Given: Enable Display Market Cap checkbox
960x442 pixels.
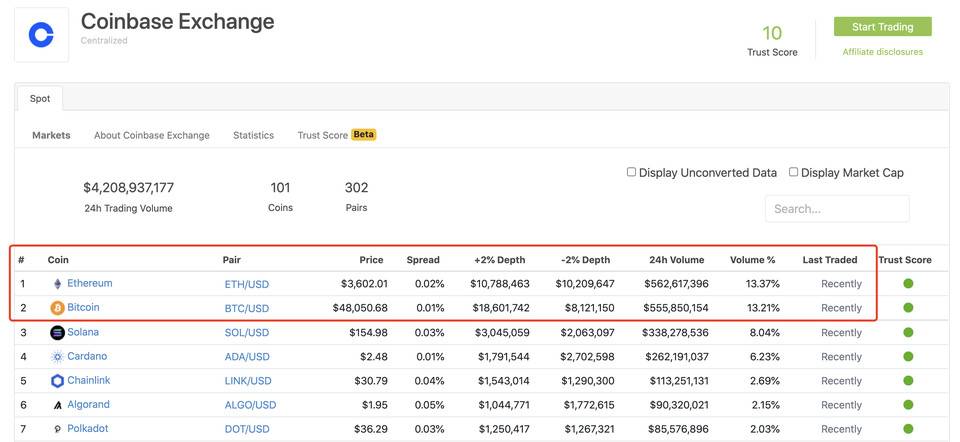Looking at the screenshot, I should click(x=793, y=172).
